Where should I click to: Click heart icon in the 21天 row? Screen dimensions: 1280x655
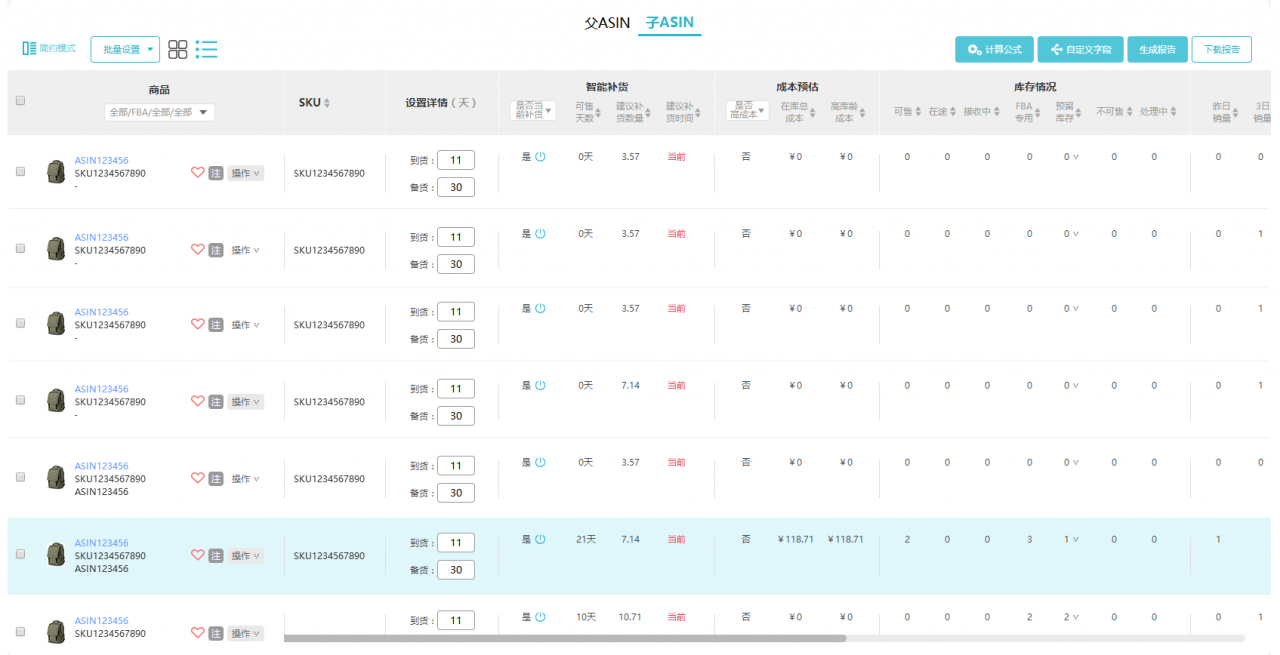tap(197, 556)
